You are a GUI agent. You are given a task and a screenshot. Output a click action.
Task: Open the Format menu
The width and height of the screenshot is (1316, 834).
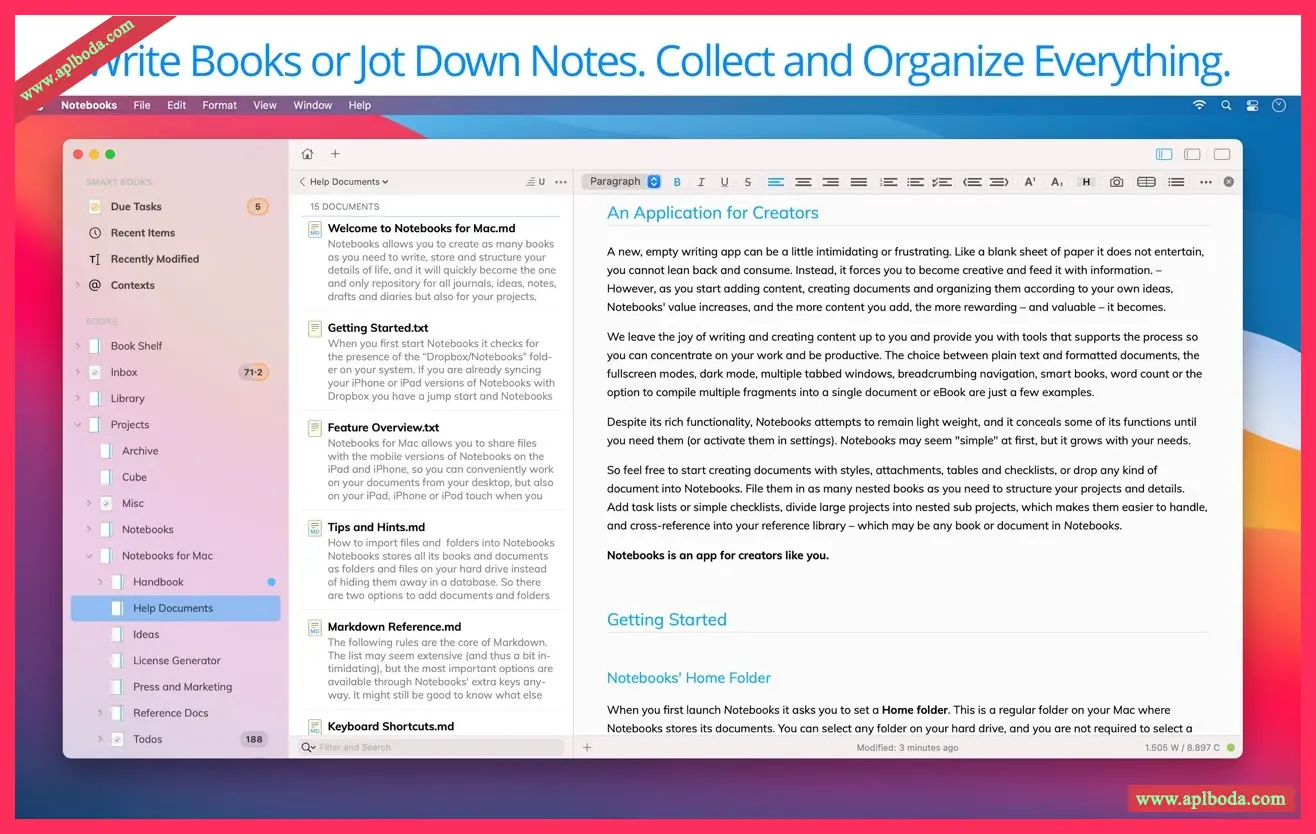tap(219, 105)
